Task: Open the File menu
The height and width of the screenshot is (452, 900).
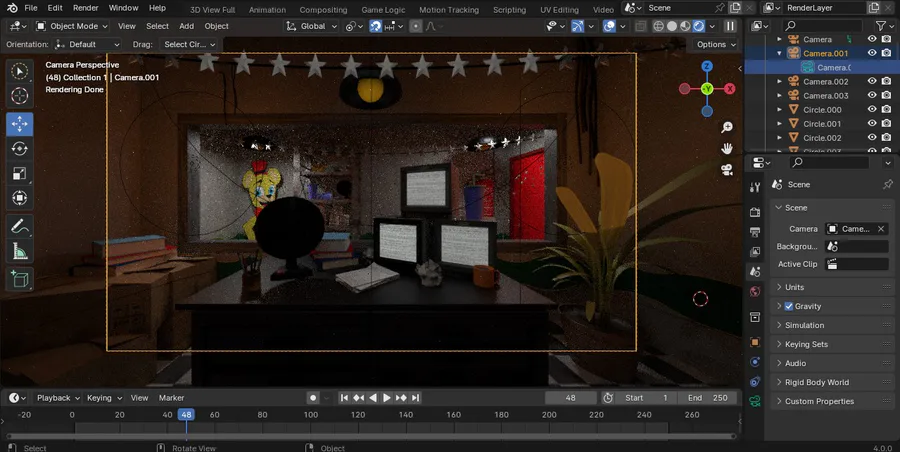Action: click(x=30, y=8)
